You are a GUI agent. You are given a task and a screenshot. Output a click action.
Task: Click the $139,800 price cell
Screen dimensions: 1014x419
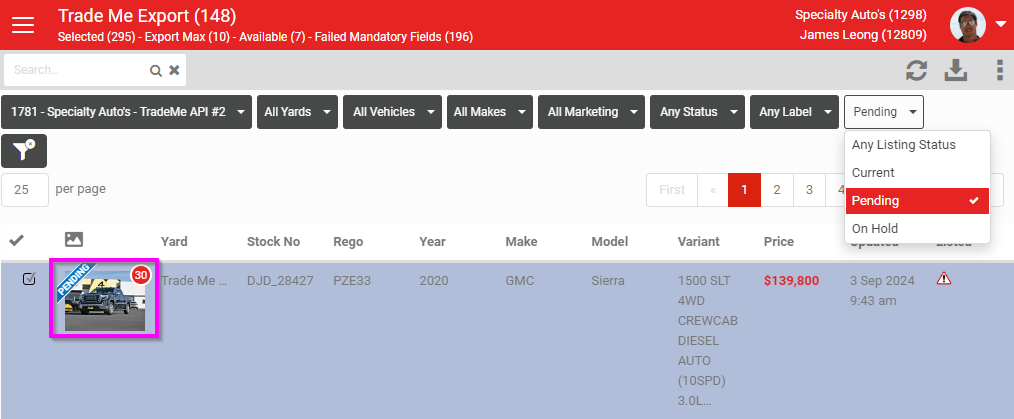[791, 281]
